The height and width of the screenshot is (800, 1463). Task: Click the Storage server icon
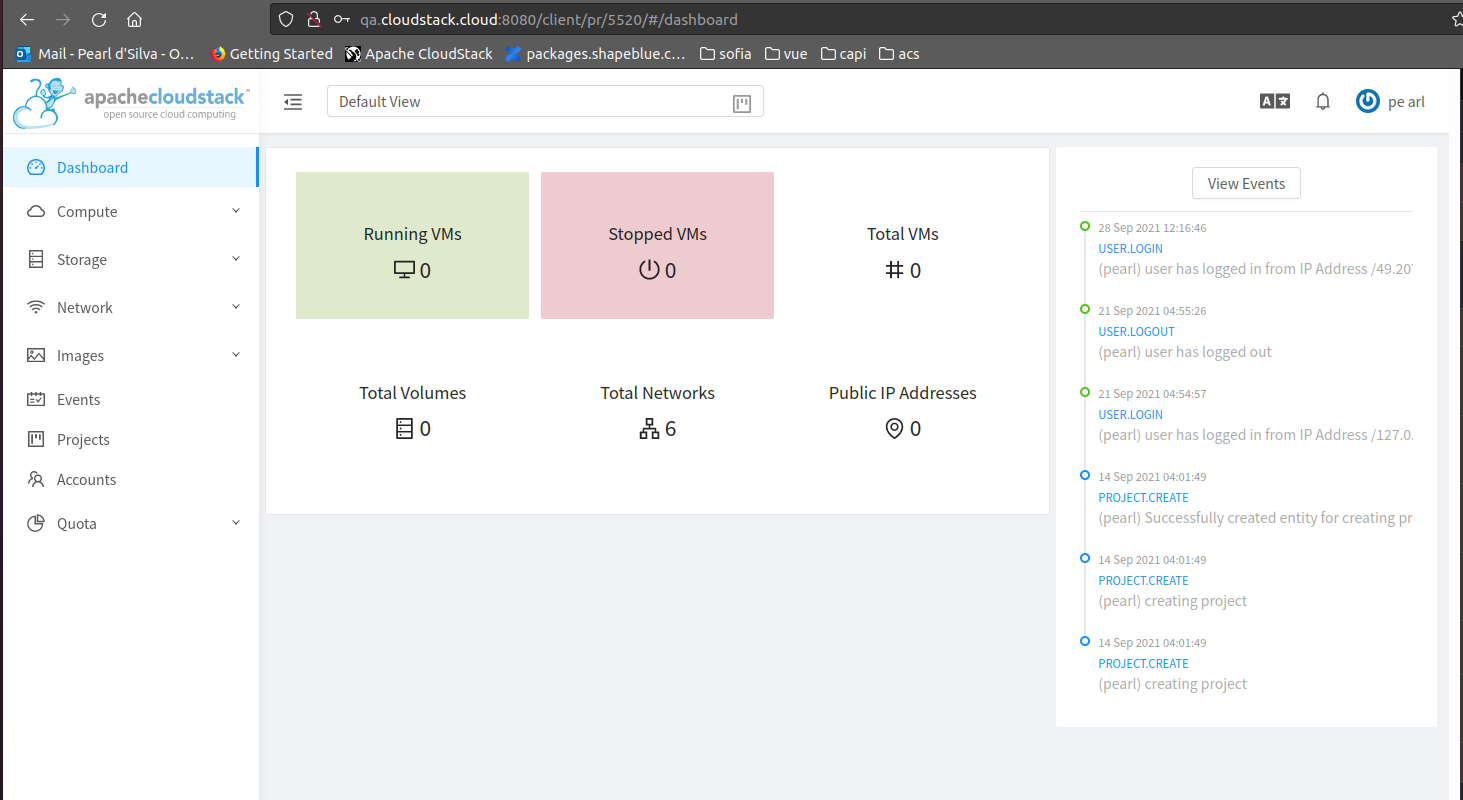[36, 259]
